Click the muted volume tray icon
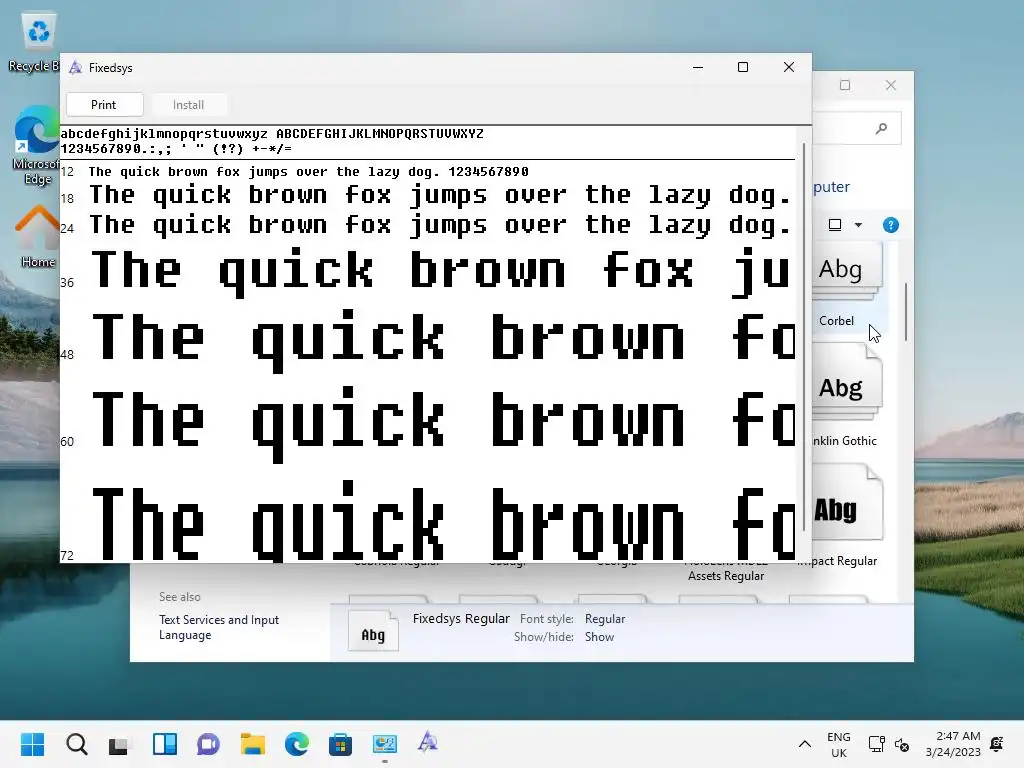The image size is (1024, 768). click(x=902, y=744)
